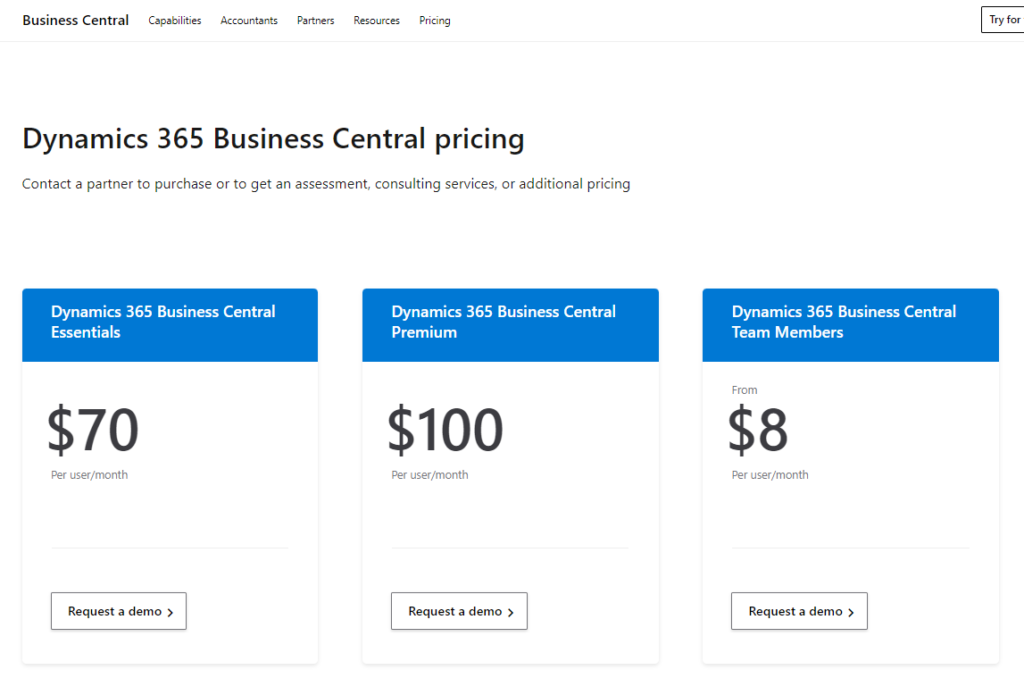Request a demo for Business Central Team Members
The height and width of the screenshot is (695, 1024).
pos(799,611)
